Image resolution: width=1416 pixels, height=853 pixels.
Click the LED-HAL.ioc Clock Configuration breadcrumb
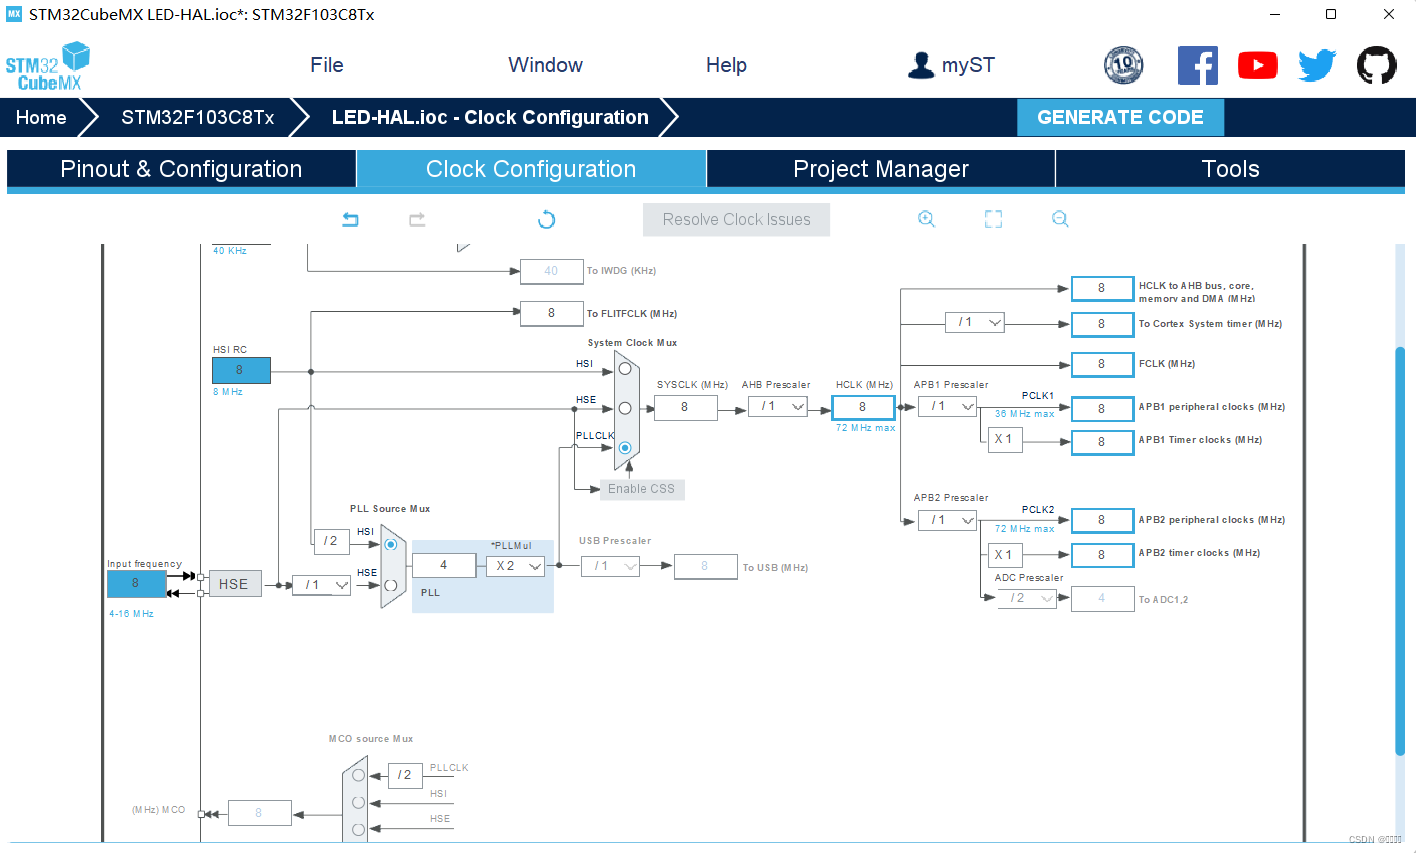[x=490, y=117]
